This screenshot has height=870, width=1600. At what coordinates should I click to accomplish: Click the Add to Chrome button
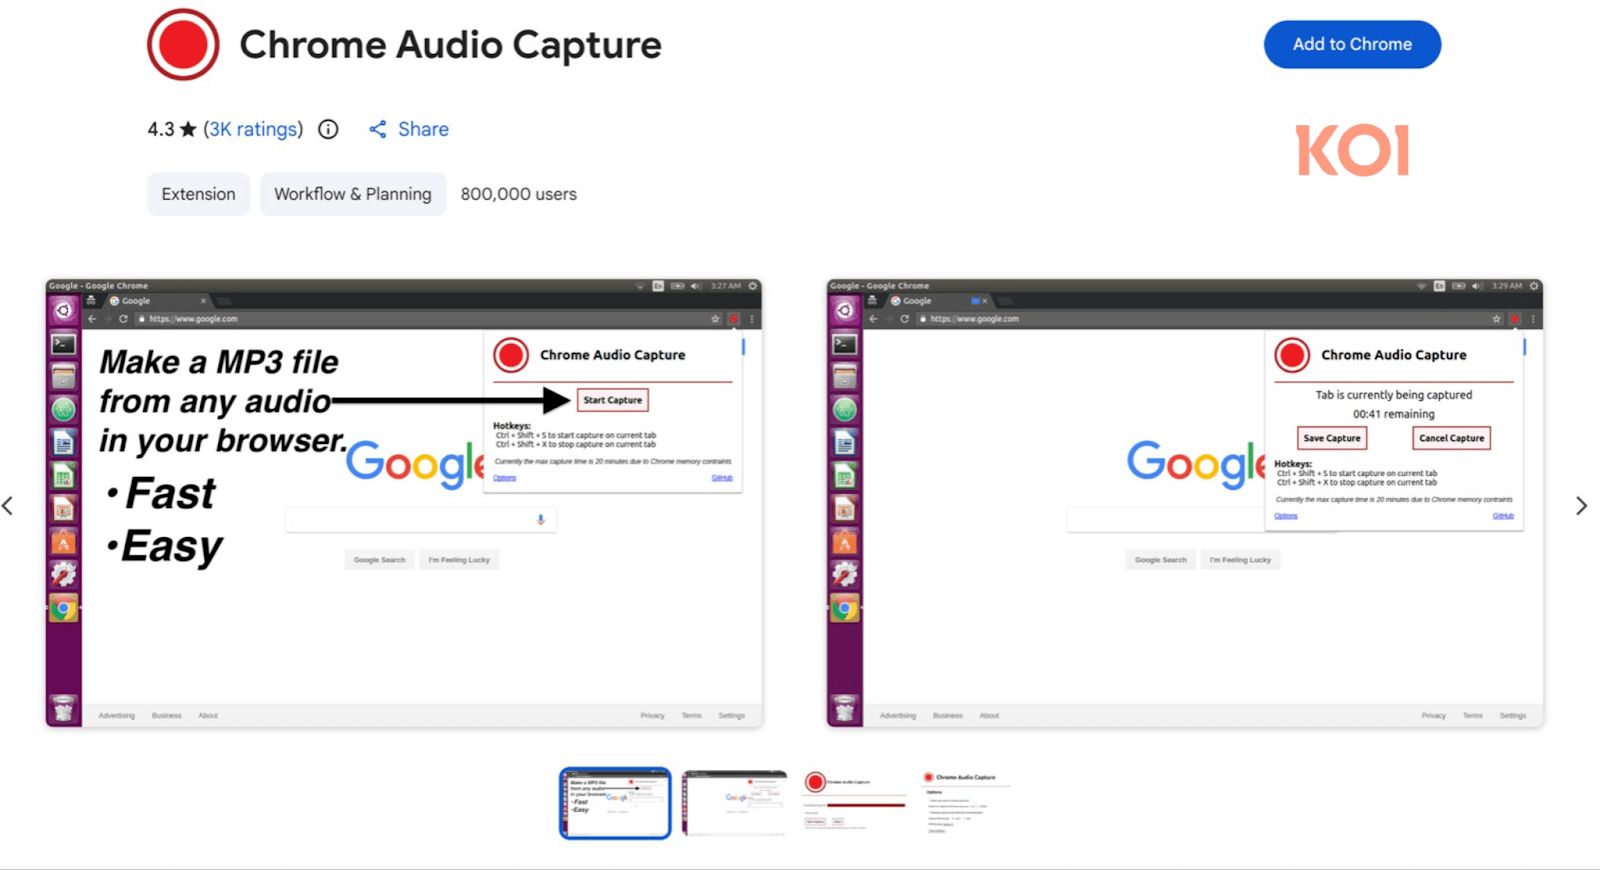tap(1351, 45)
